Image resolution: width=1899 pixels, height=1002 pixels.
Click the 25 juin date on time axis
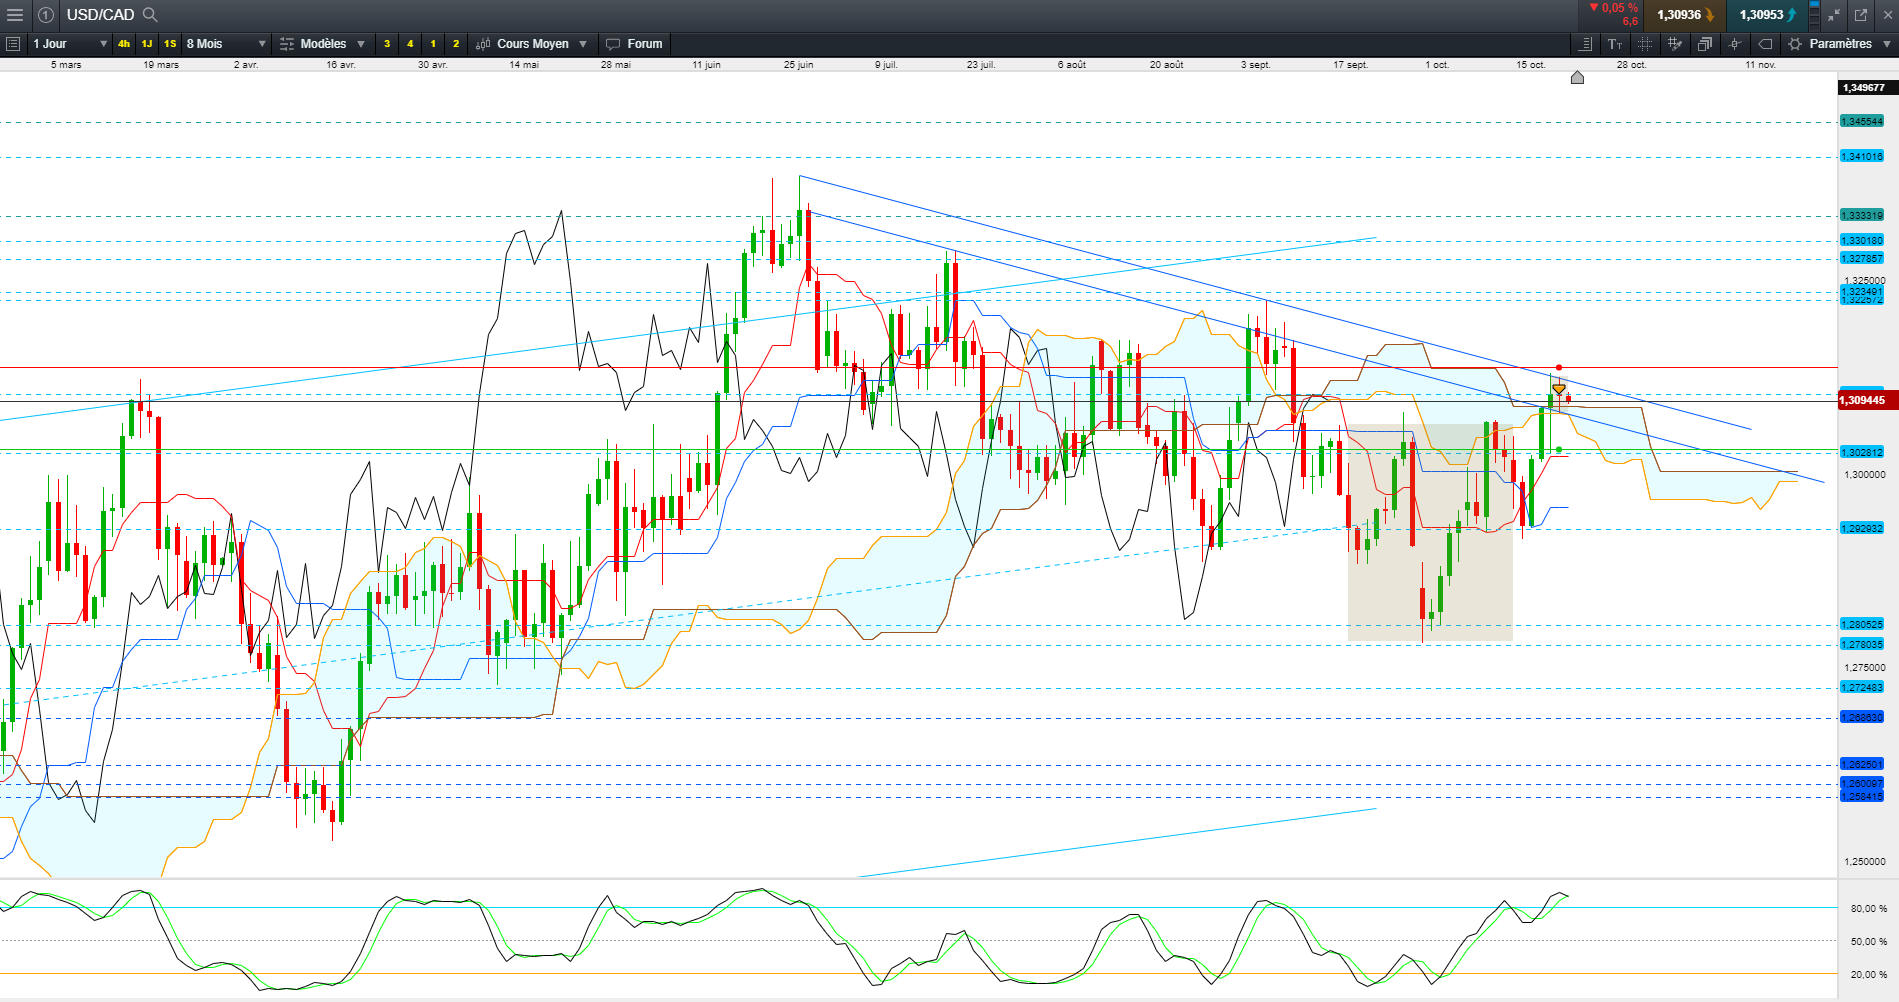pos(798,65)
